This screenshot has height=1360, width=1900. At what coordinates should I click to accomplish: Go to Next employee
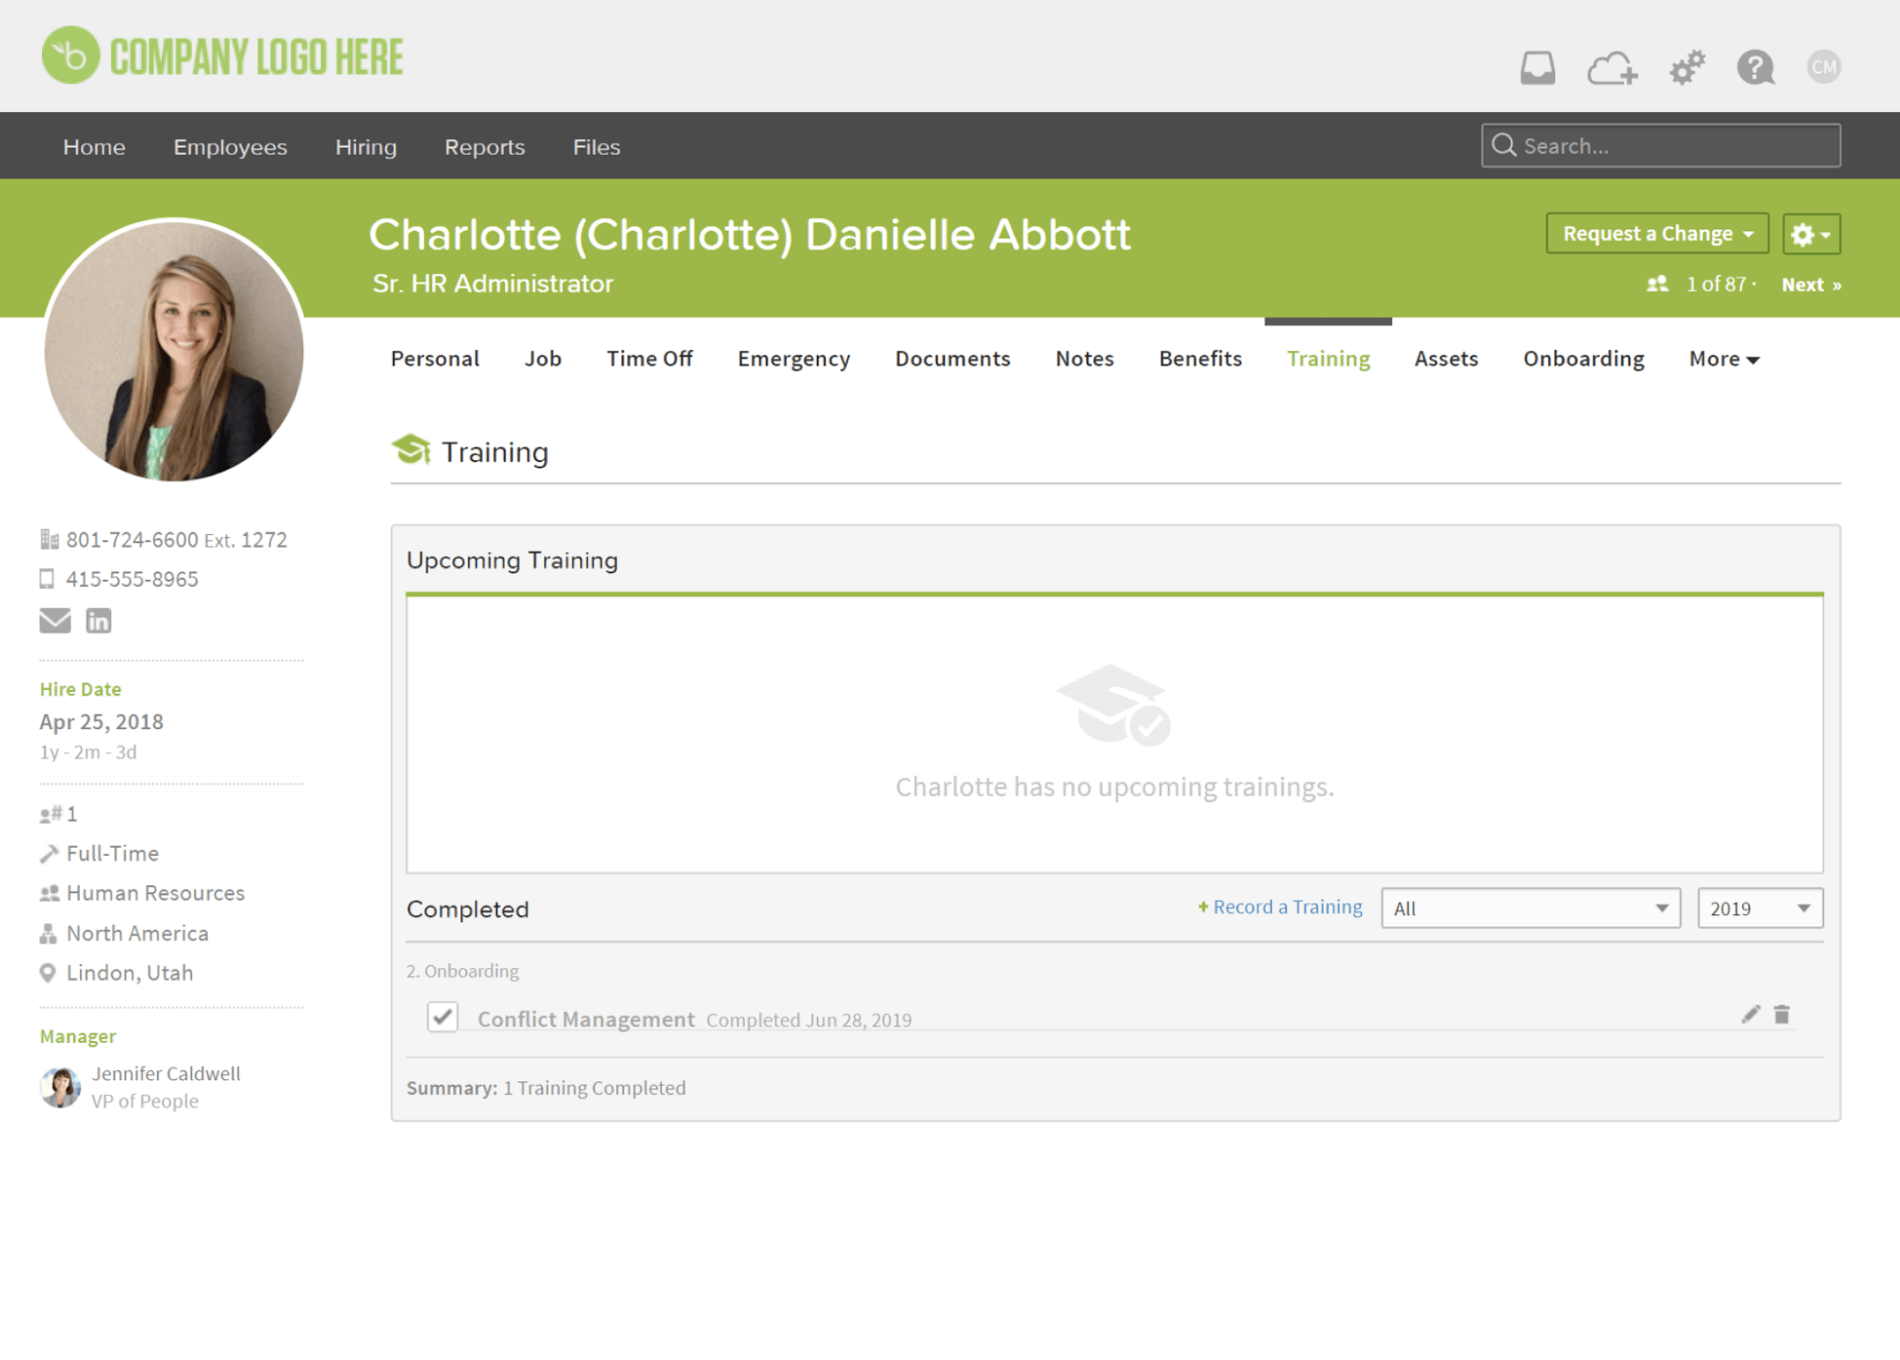(x=1811, y=285)
